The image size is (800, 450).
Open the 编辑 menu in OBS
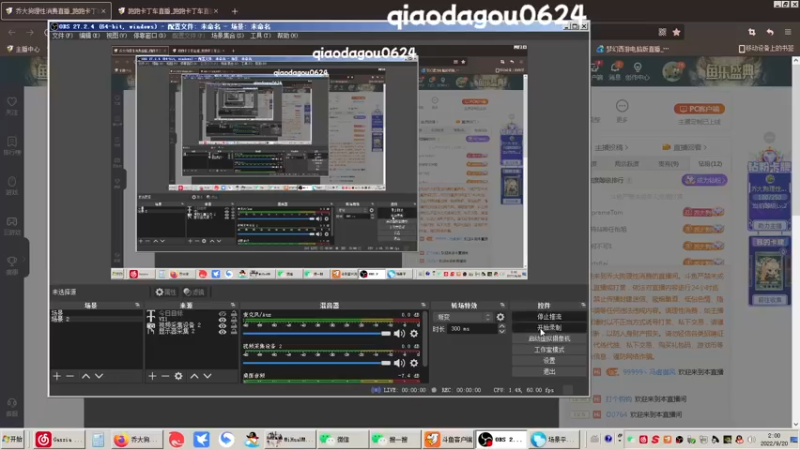89,36
